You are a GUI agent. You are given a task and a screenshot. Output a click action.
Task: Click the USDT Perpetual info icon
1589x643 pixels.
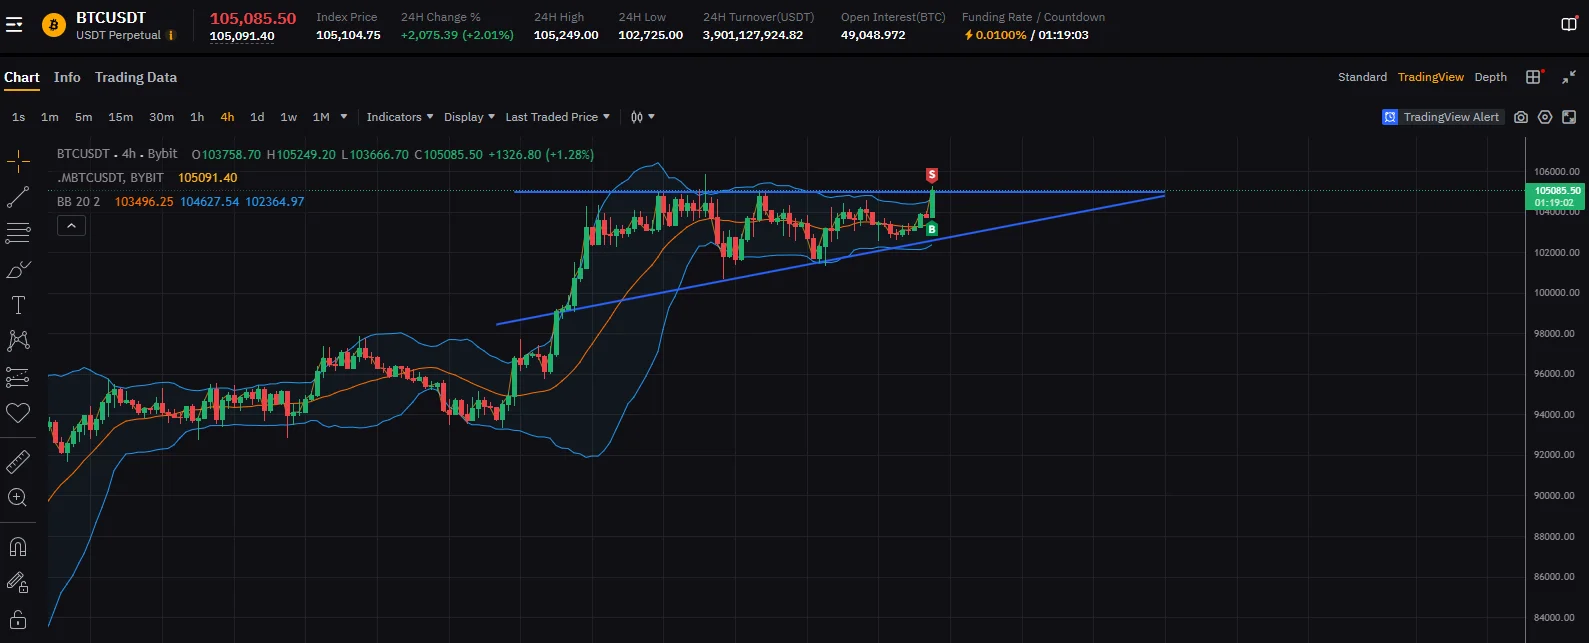pos(171,35)
